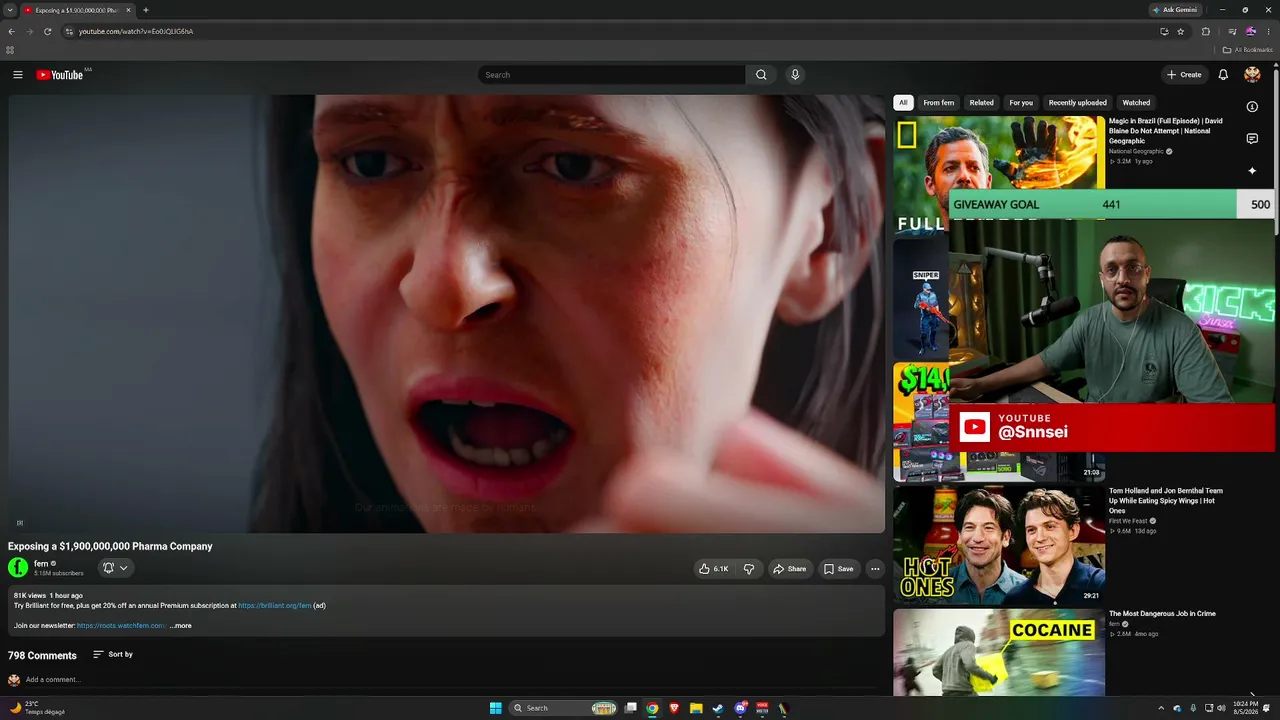Share the video with the Share button
This screenshot has width=1280, height=720.
click(789, 569)
